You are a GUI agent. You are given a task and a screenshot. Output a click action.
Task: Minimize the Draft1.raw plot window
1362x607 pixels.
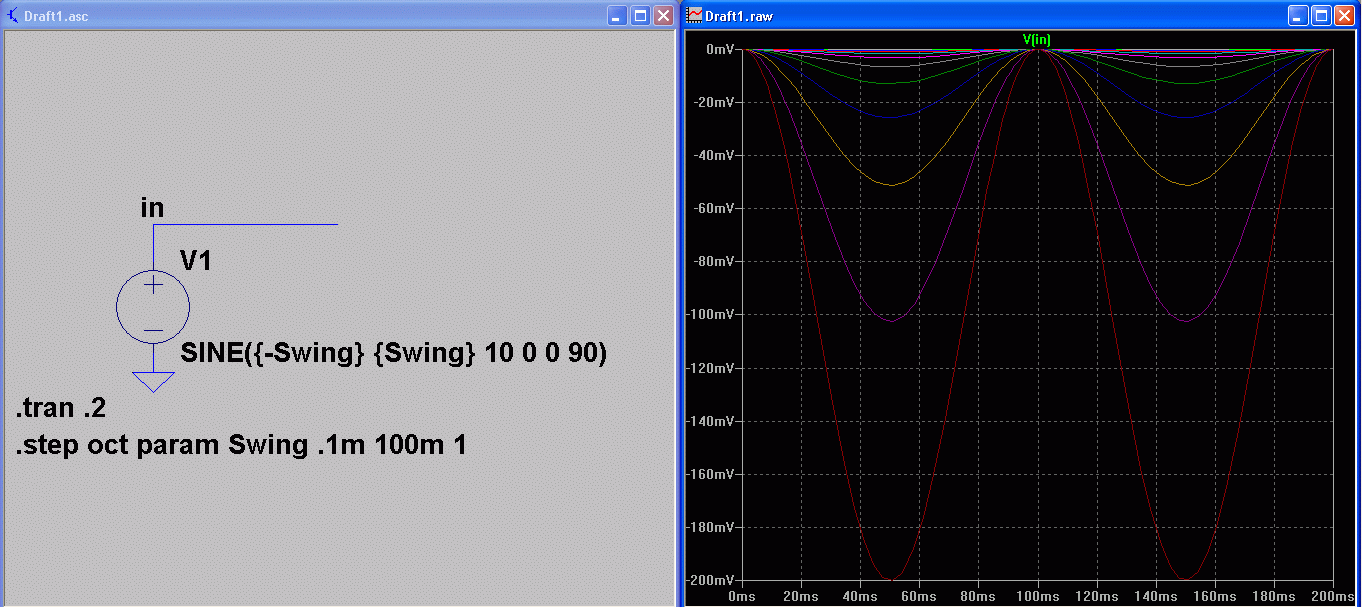click(1298, 16)
